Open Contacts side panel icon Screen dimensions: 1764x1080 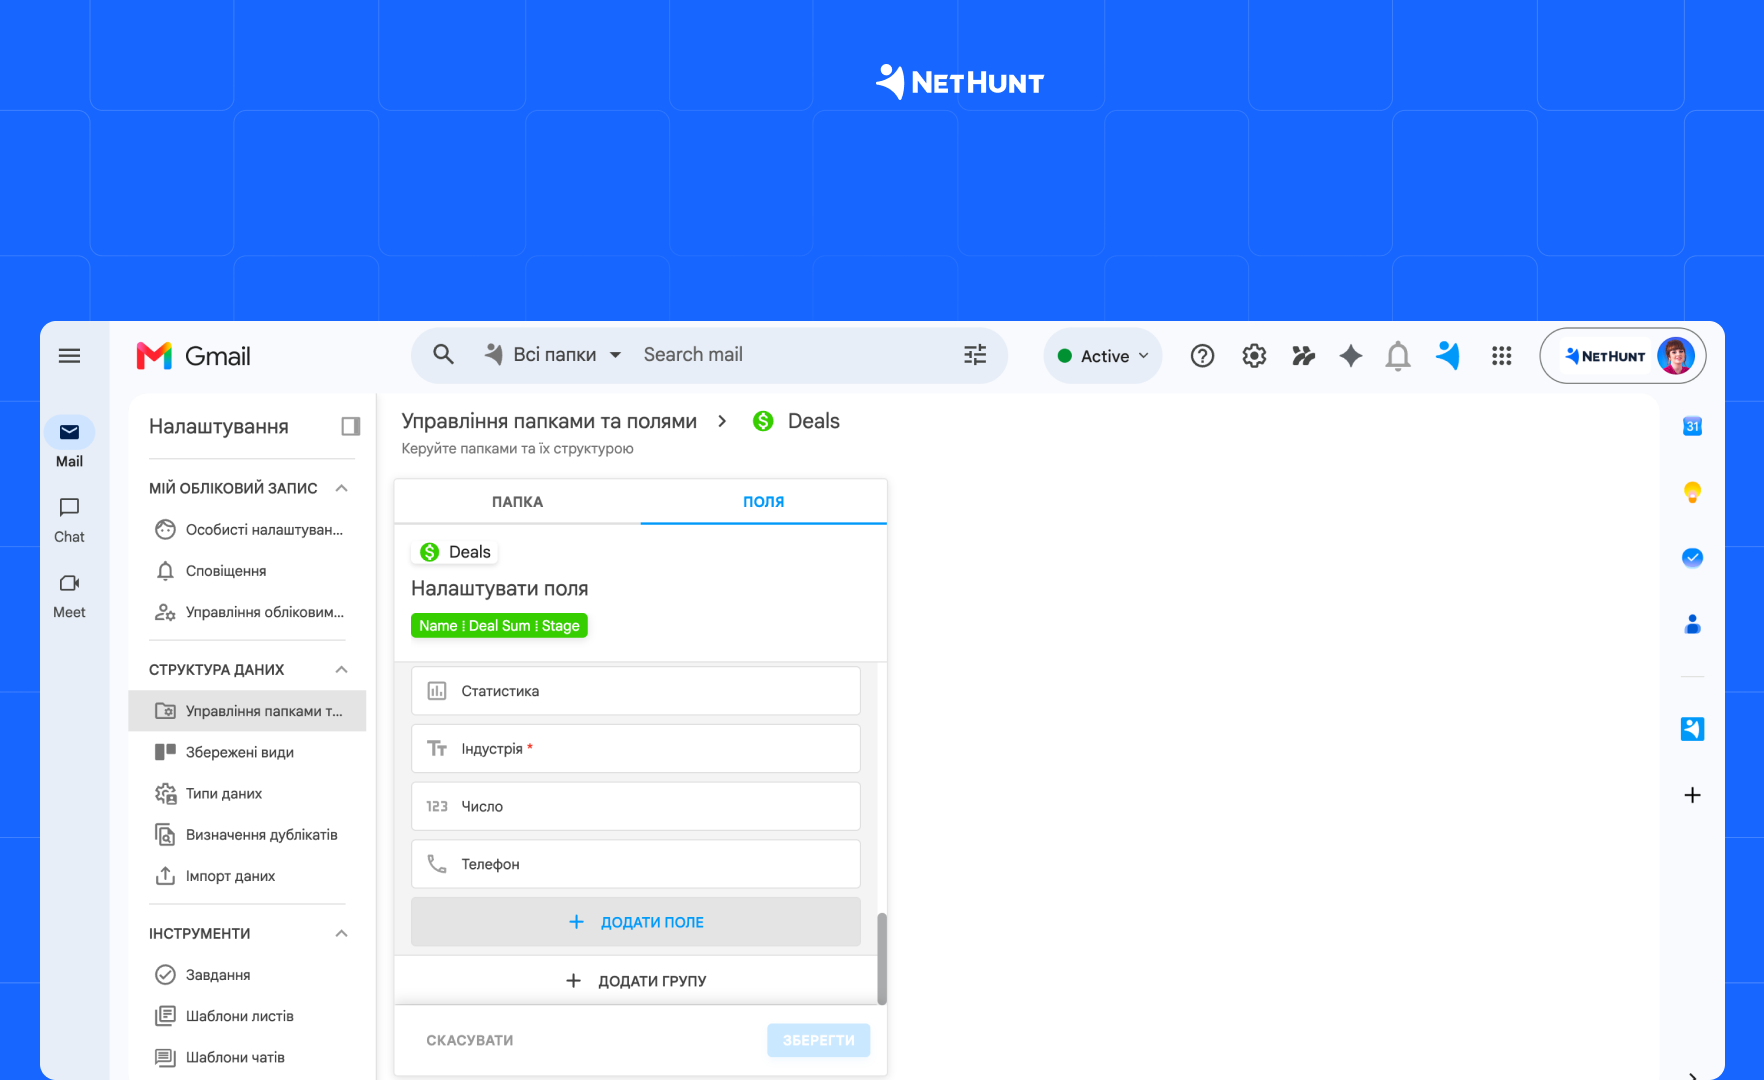pos(1692,624)
